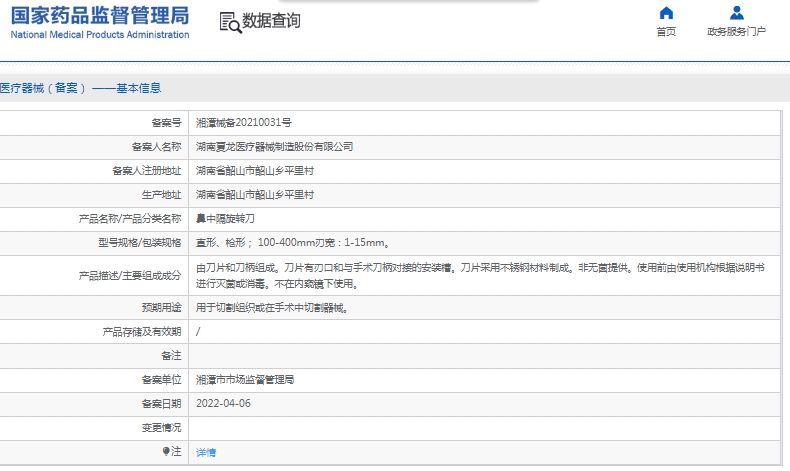Viewport: 790px width, 471px height.
Task: Click the 预期用途 row label
Action: [x=161, y=308]
